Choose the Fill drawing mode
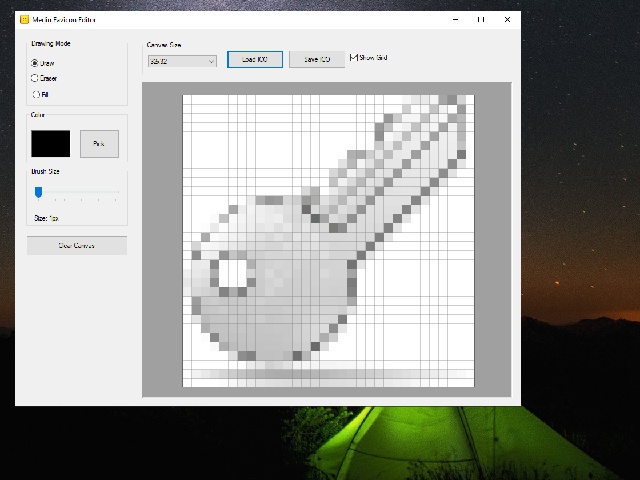Image resolution: width=640 pixels, height=480 pixels. (36, 94)
